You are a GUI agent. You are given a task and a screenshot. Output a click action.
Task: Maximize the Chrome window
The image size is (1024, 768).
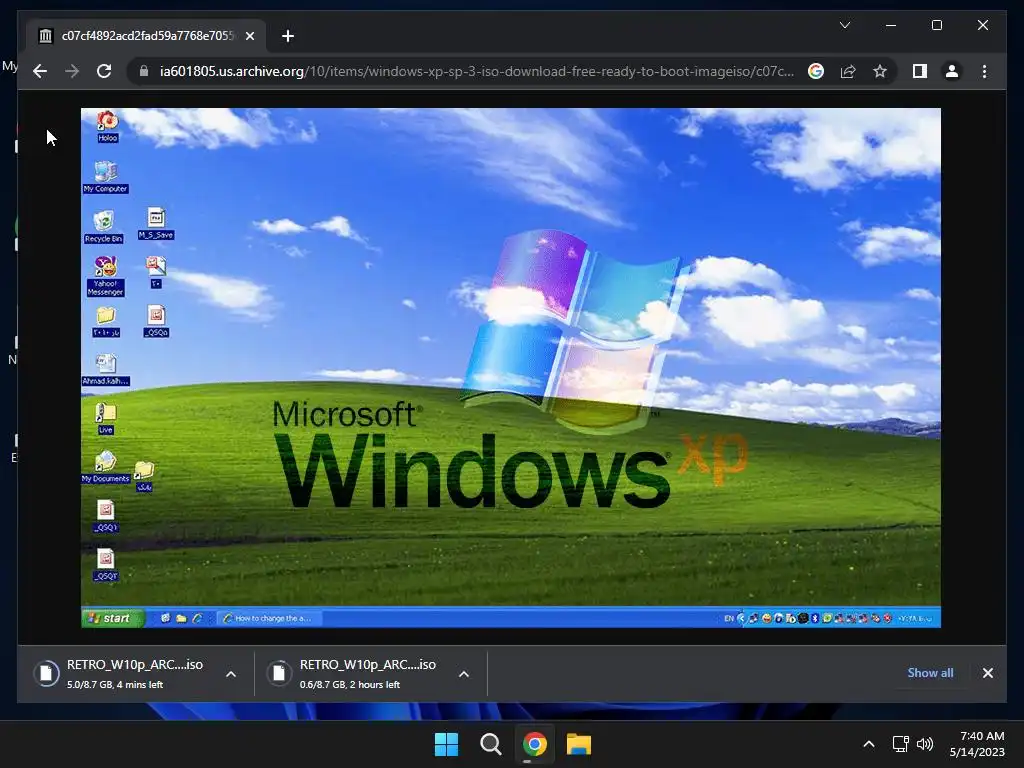[936, 25]
